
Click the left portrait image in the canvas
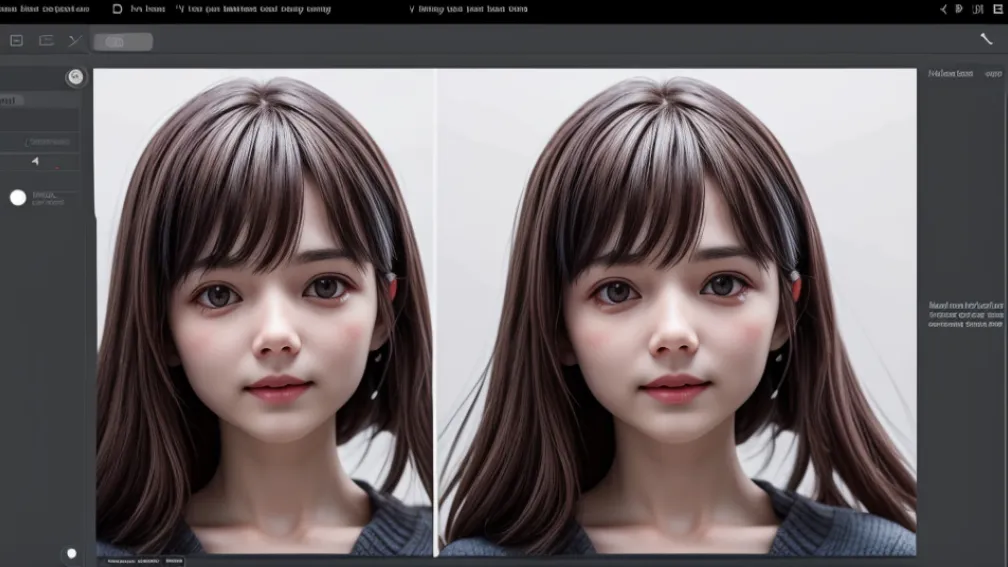(265, 310)
